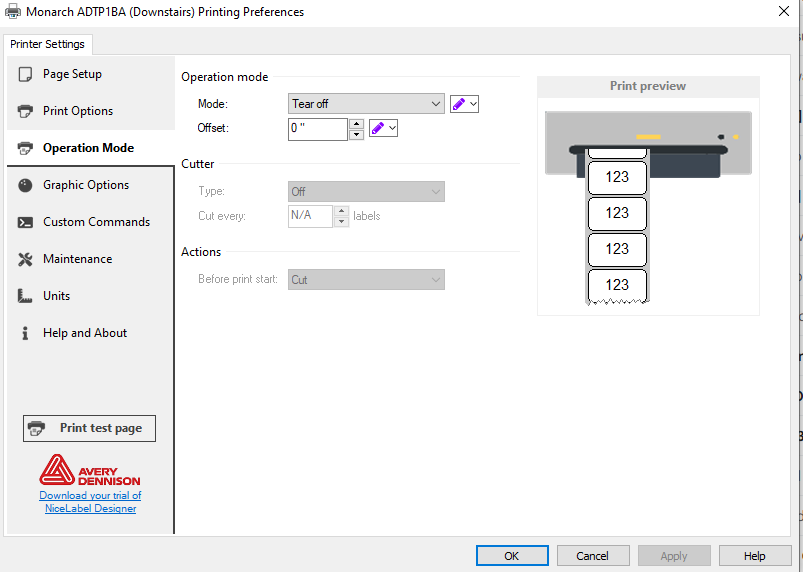This screenshot has height=572, width=803.
Task: Click the Maintenance tools icon
Action: (x=25, y=259)
